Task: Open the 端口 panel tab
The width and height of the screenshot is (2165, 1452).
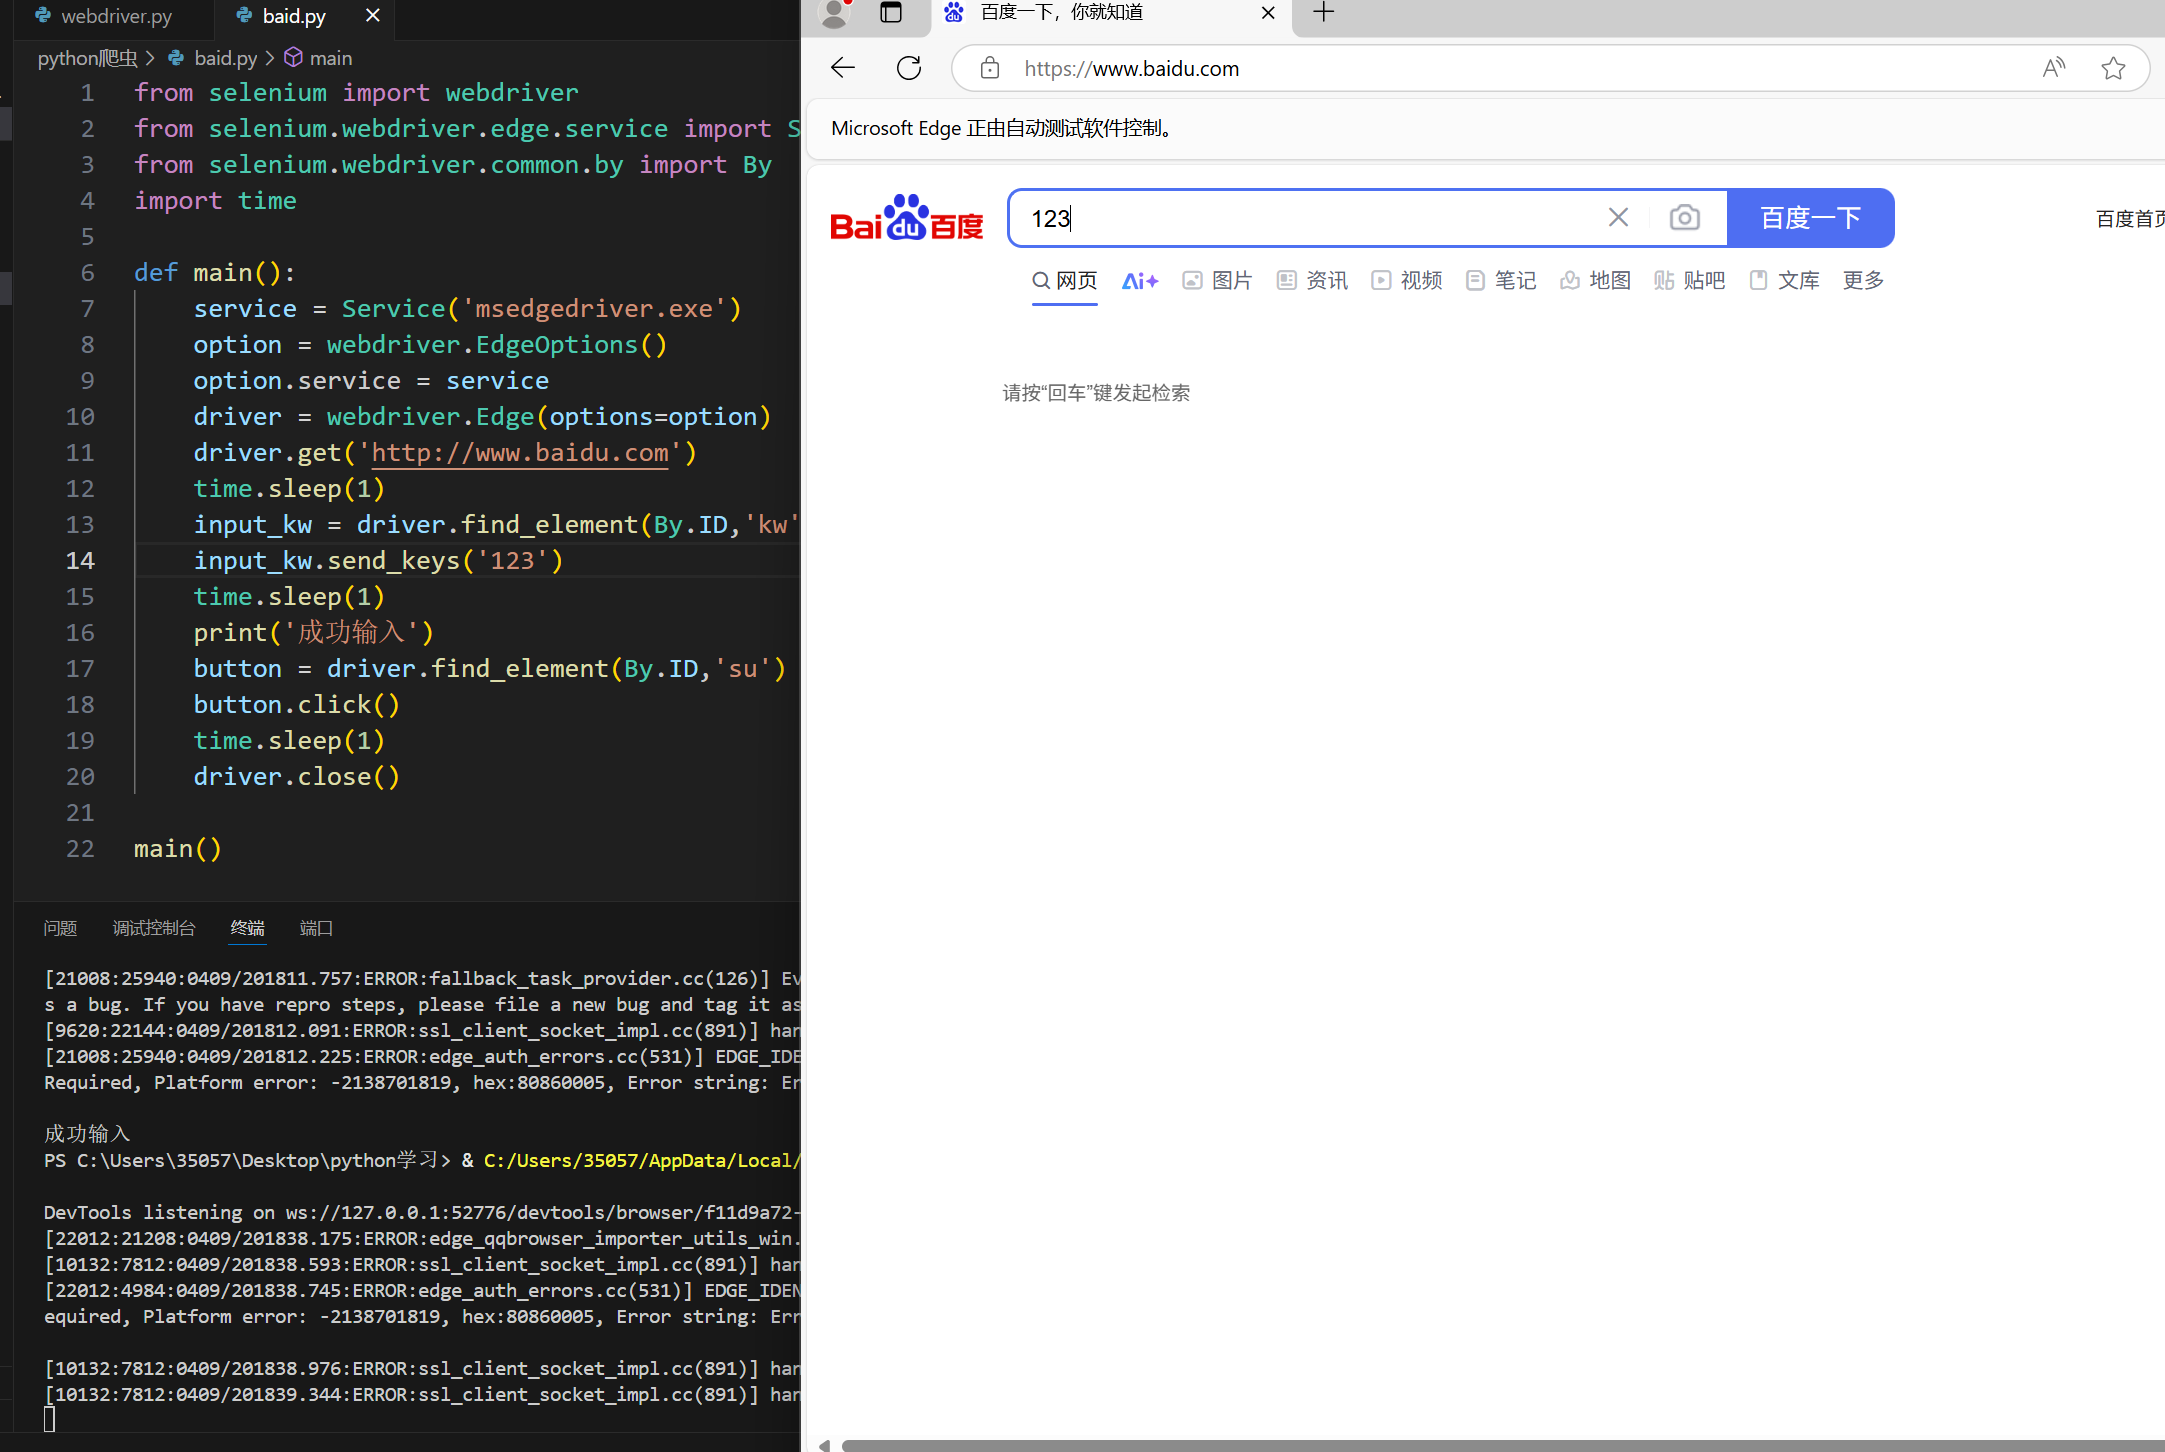Action: (x=316, y=928)
